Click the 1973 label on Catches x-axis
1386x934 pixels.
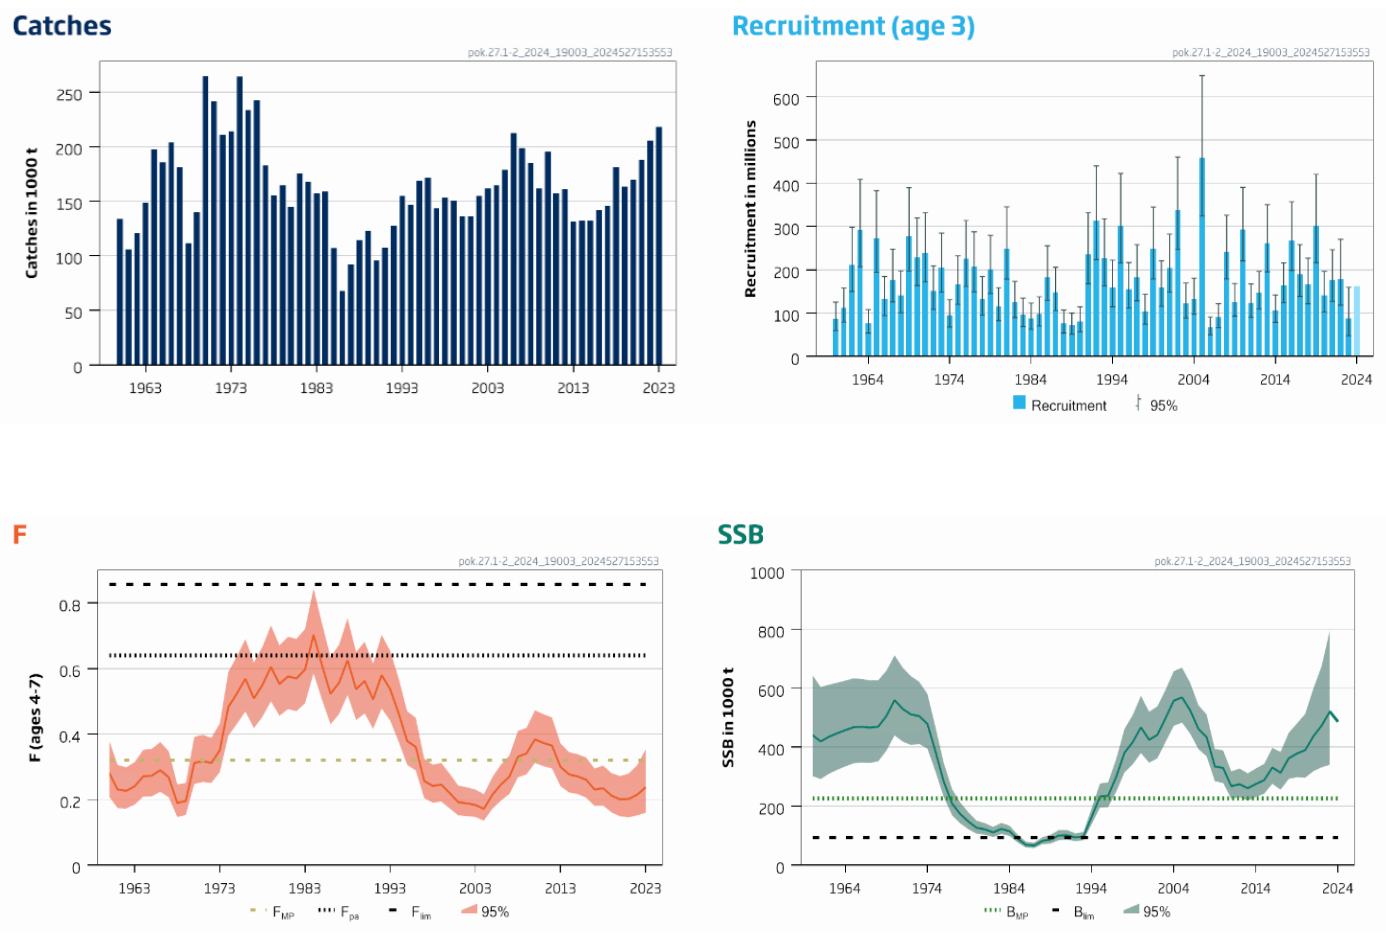(x=230, y=388)
